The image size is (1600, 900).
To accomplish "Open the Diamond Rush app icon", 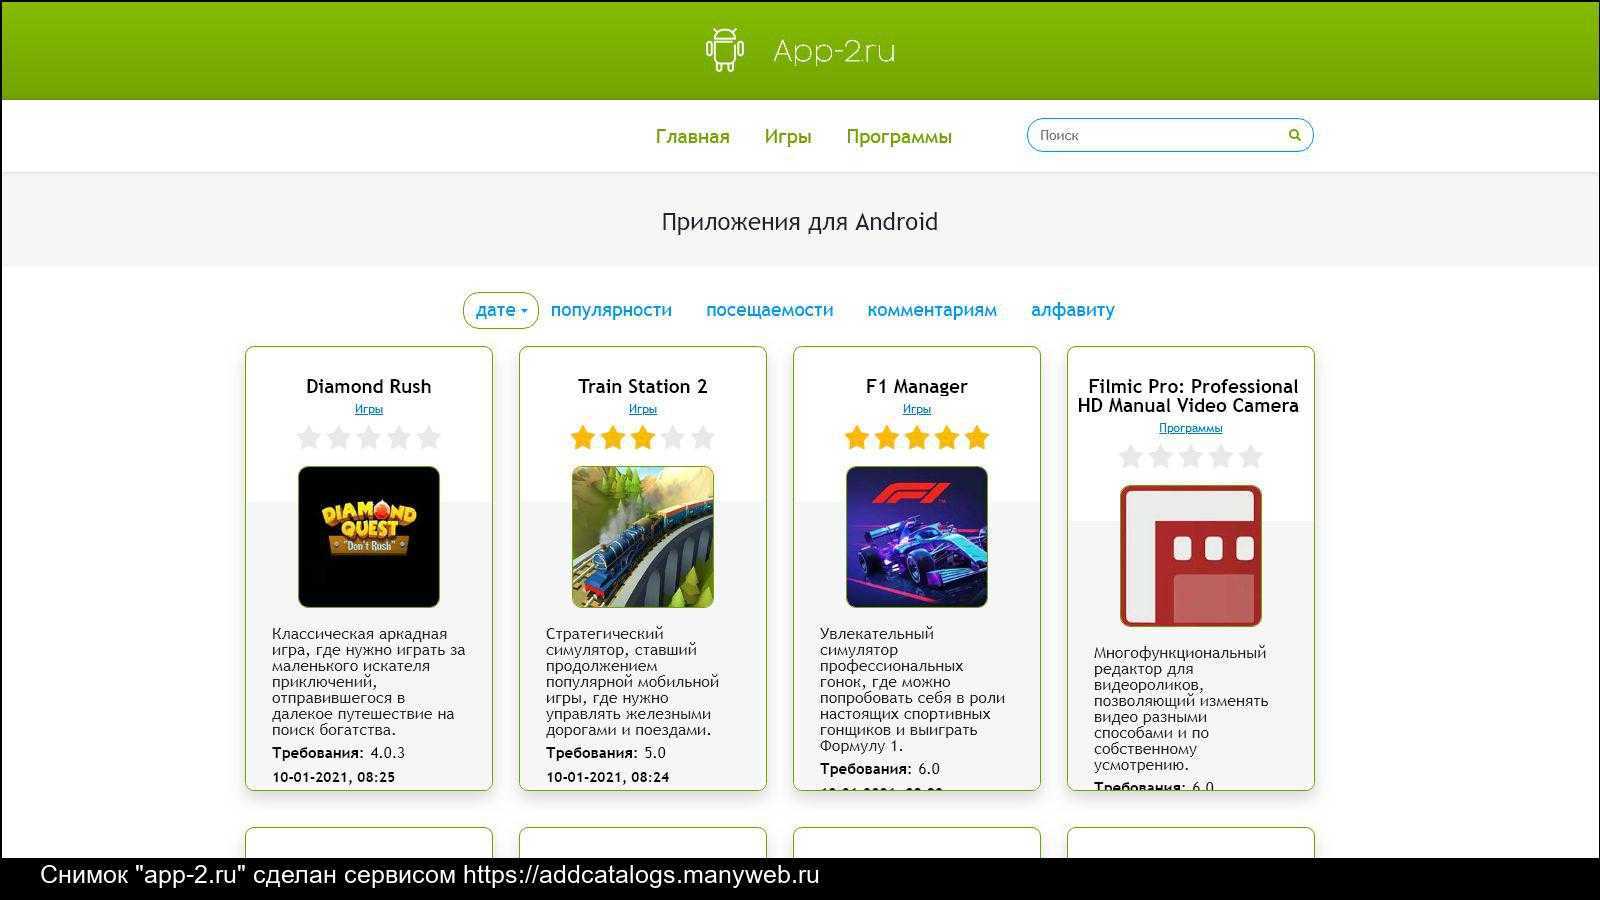I will [x=369, y=537].
